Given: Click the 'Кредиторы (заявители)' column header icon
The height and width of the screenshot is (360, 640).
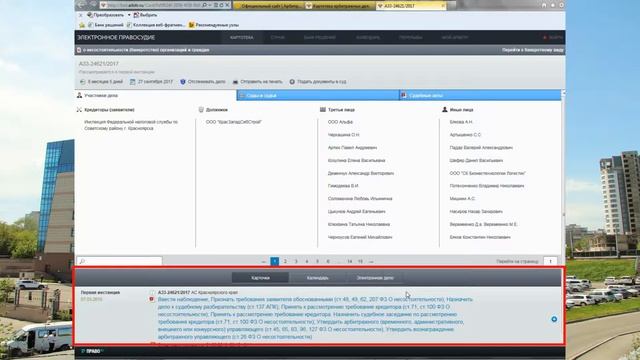Looking at the screenshot, I should pyautogui.click(x=79, y=109).
